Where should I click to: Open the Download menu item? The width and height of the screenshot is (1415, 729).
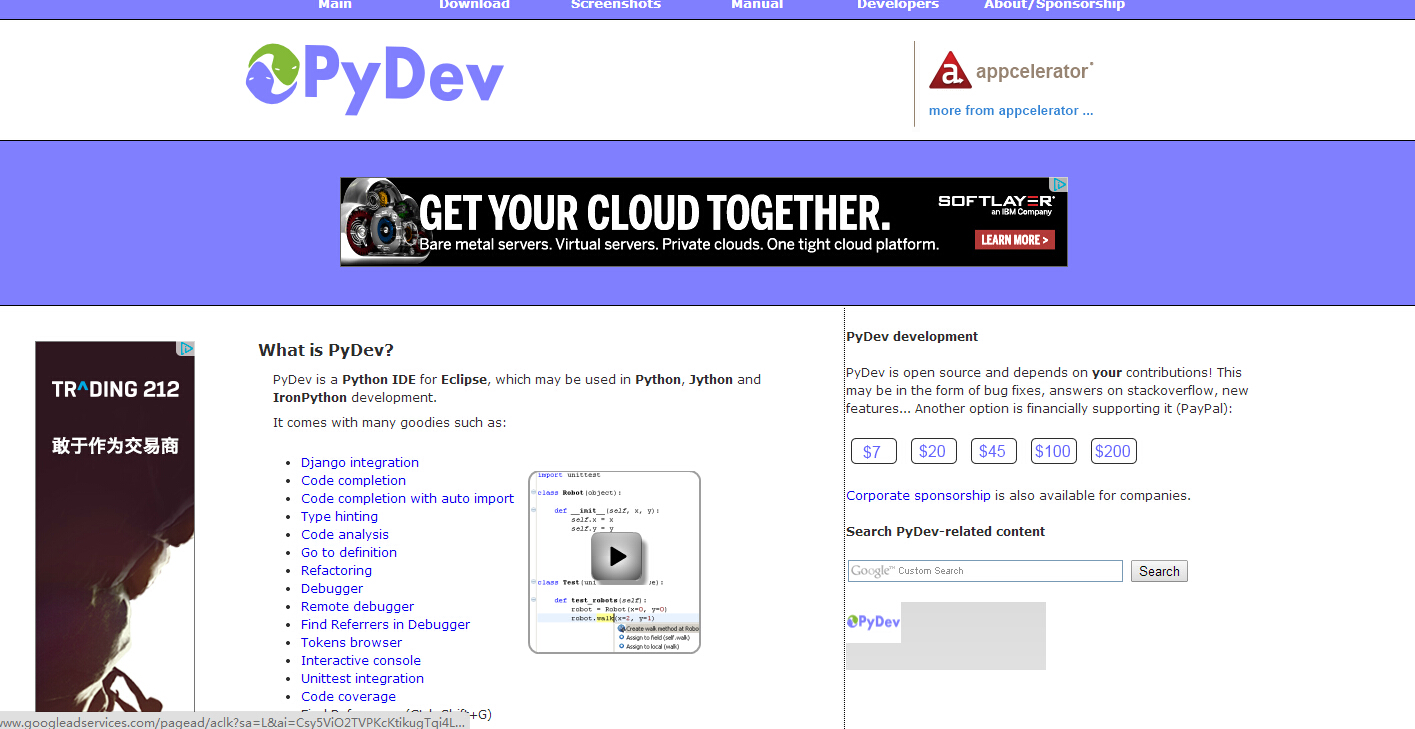[474, 5]
